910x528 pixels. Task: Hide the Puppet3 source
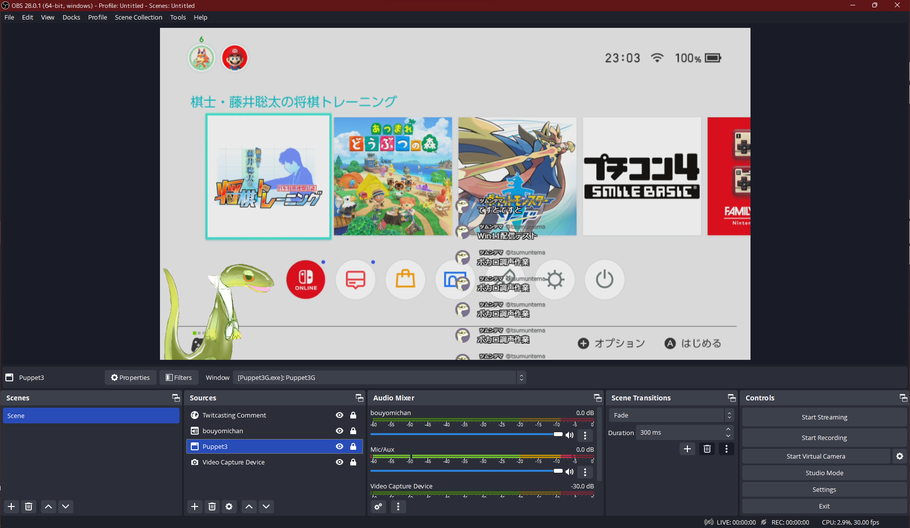point(340,447)
